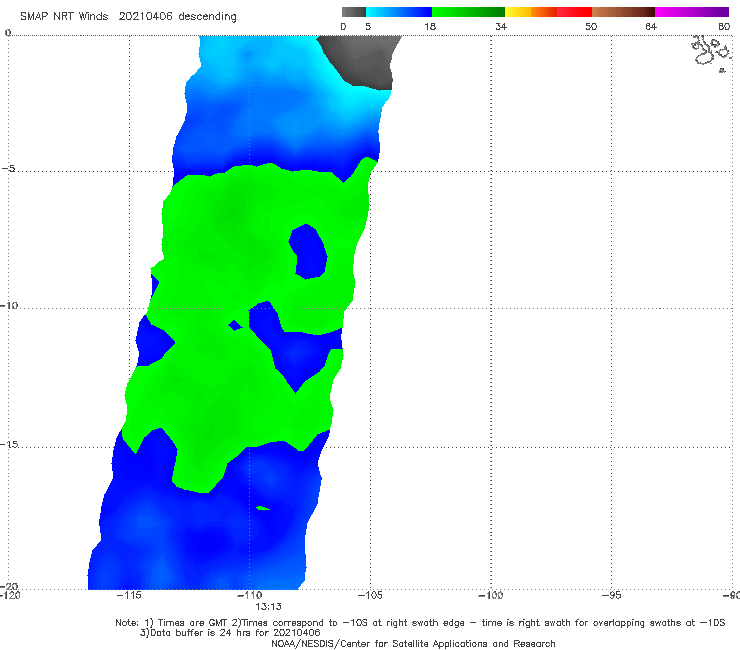This screenshot has height=650, width=740.
Task: Click the gray segment of the color scale
Action: 353,12
